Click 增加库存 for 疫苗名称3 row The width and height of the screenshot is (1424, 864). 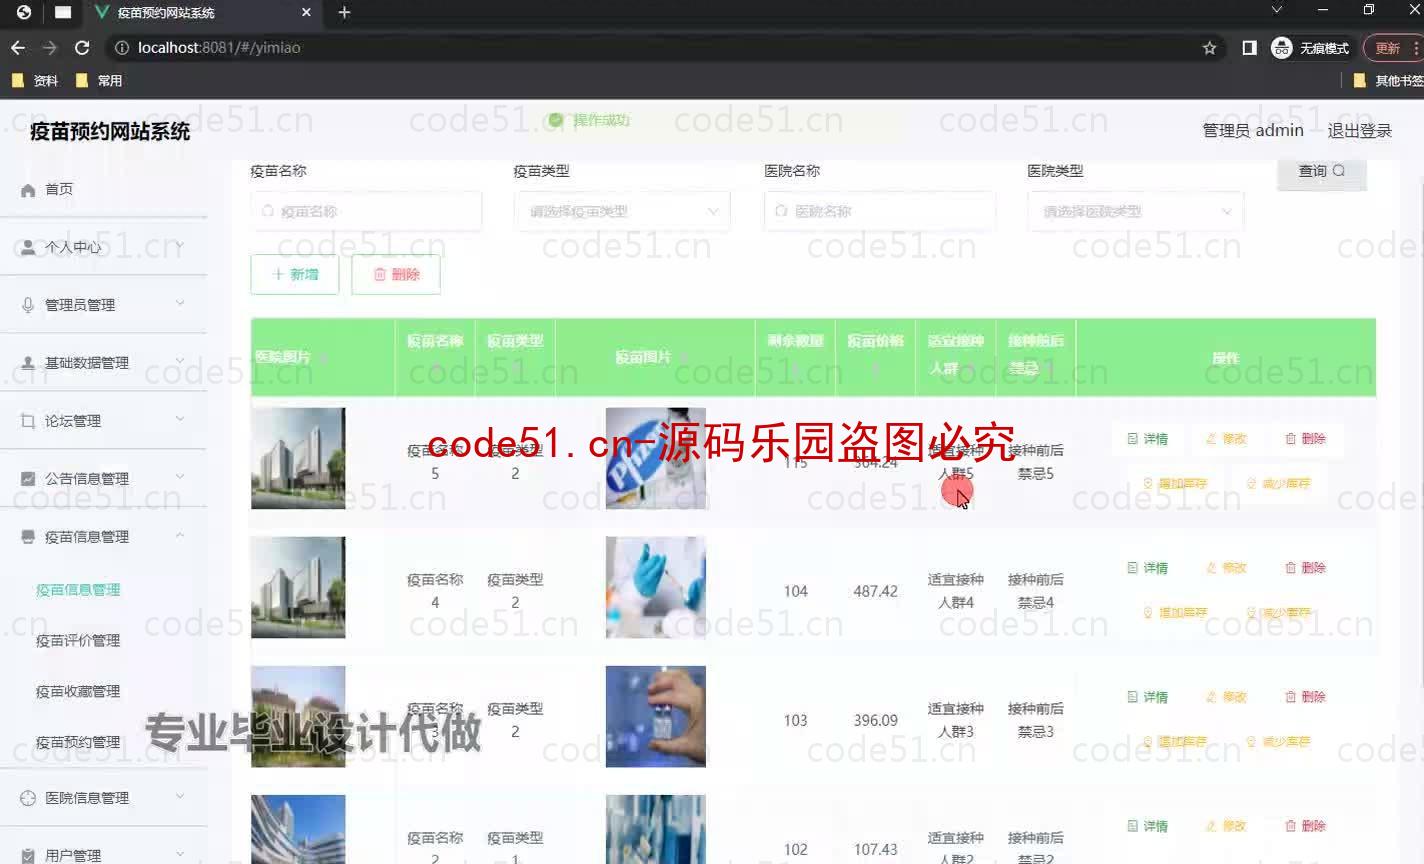click(x=1175, y=742)
